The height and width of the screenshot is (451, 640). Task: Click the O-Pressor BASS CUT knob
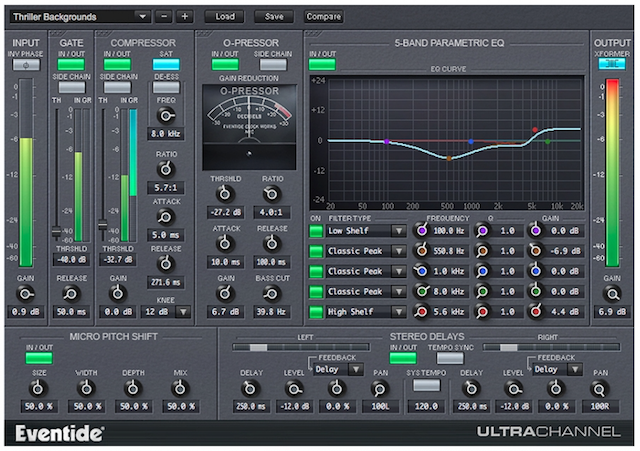[x=271, y=293]
